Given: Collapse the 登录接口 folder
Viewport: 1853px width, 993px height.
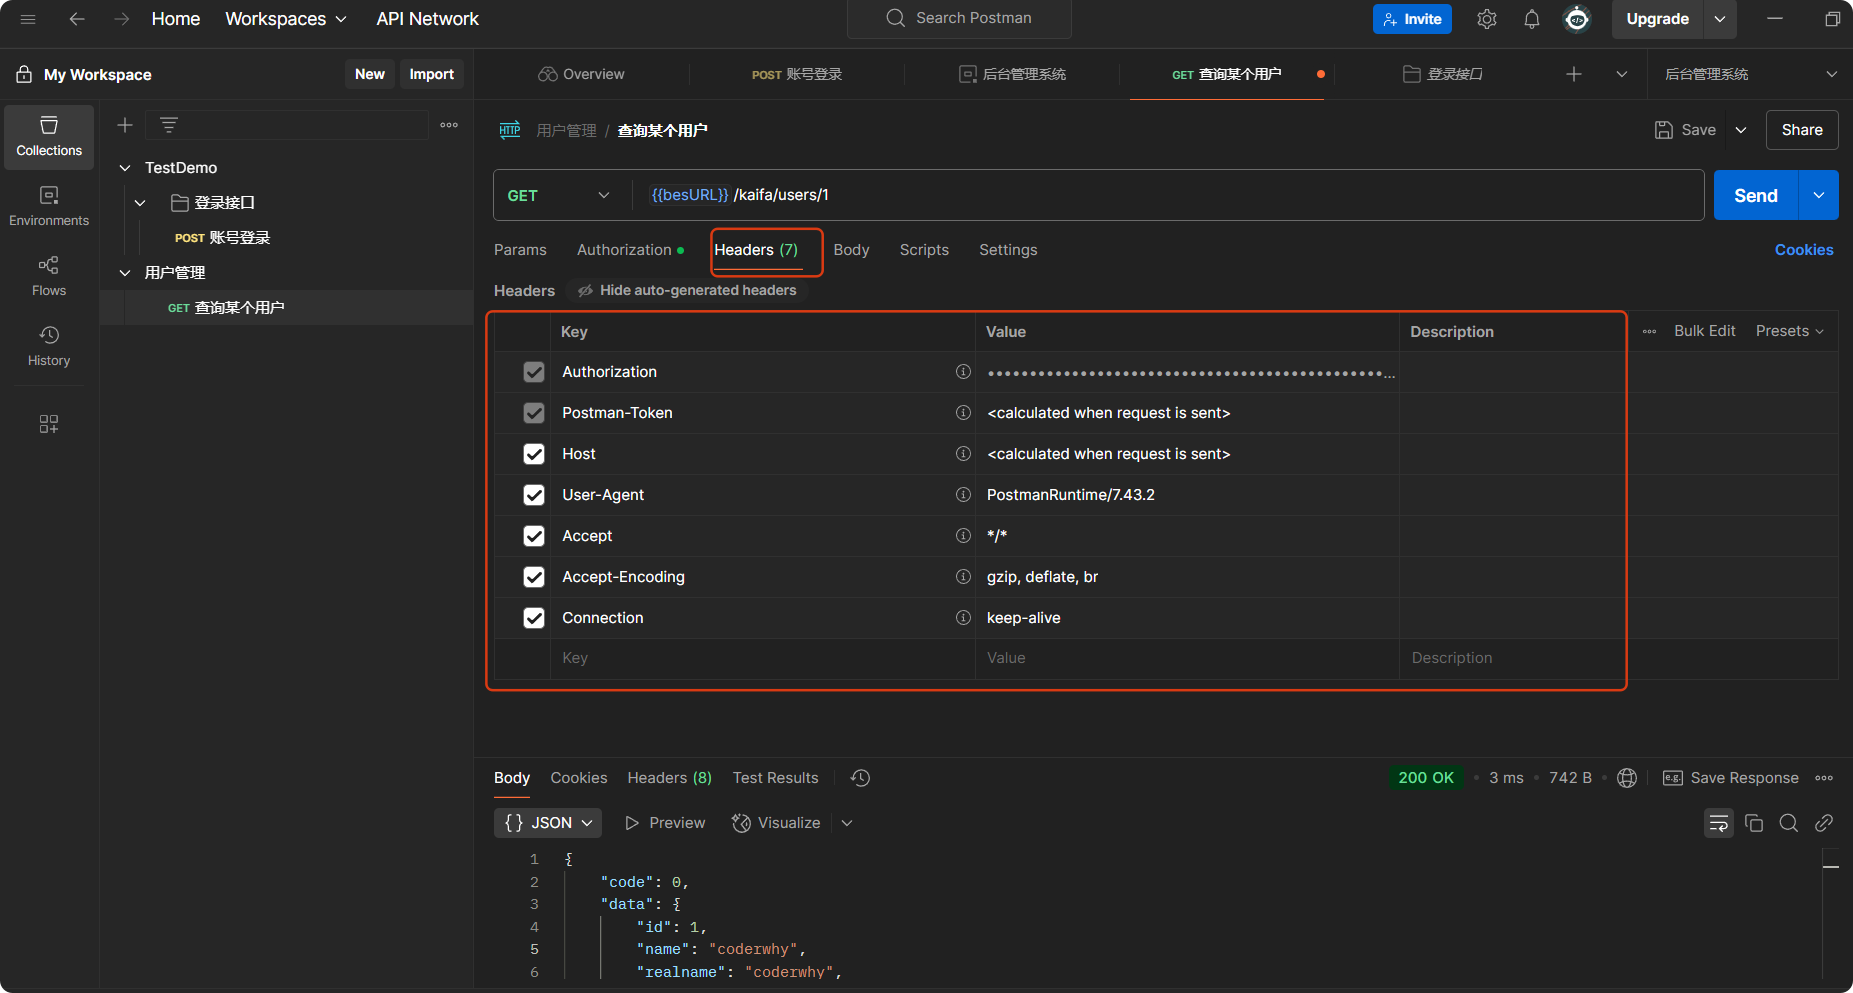Looking at the screenshot, I should tap(140, 203).
